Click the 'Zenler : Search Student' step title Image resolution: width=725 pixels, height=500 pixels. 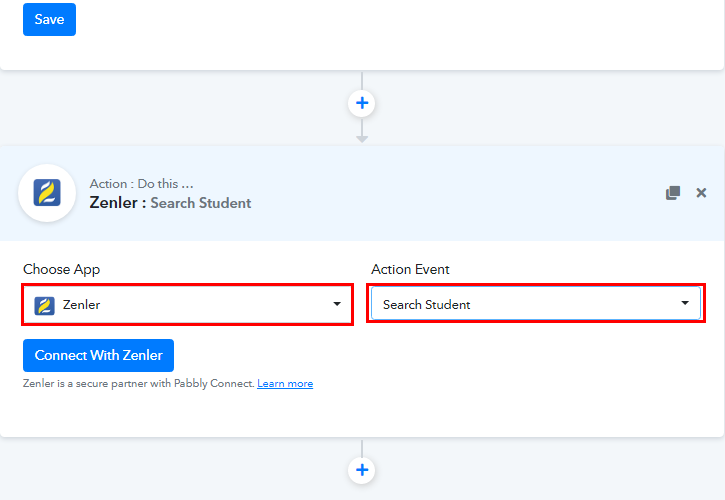[170, 203]
